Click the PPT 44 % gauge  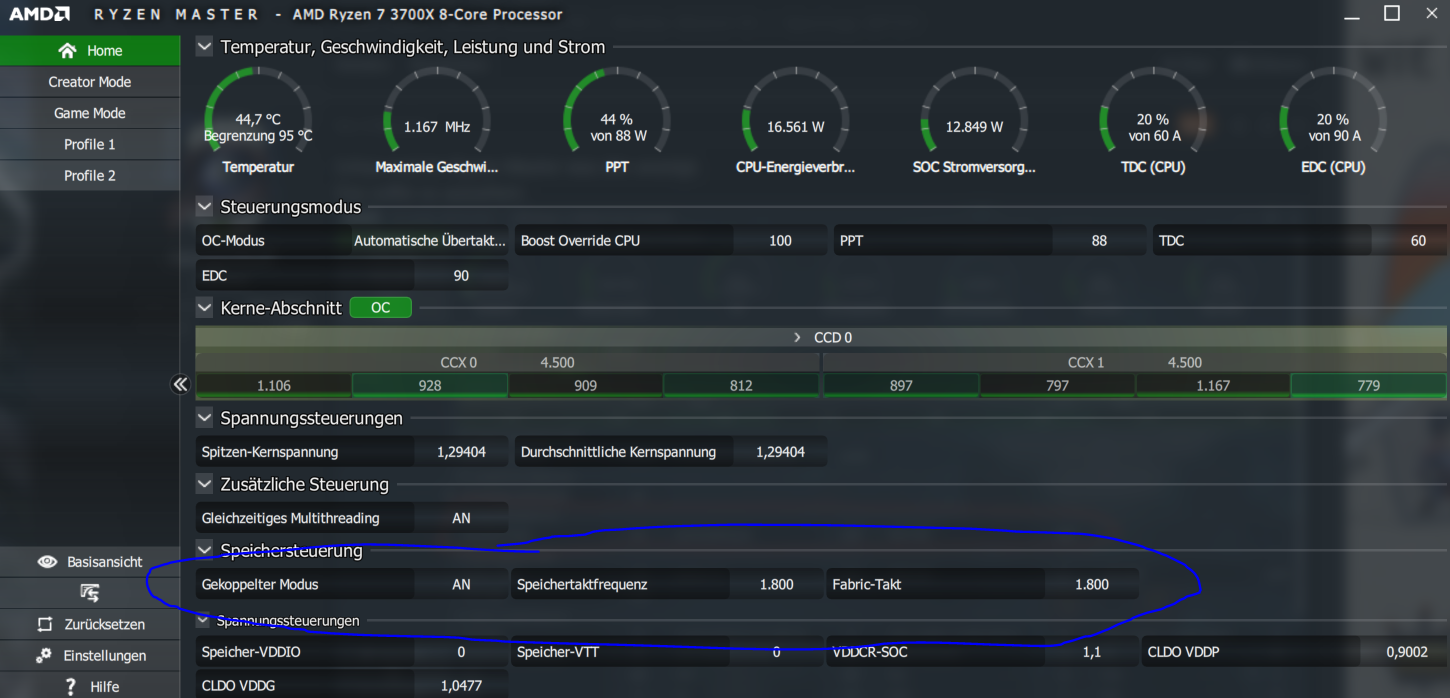(617, 120)
